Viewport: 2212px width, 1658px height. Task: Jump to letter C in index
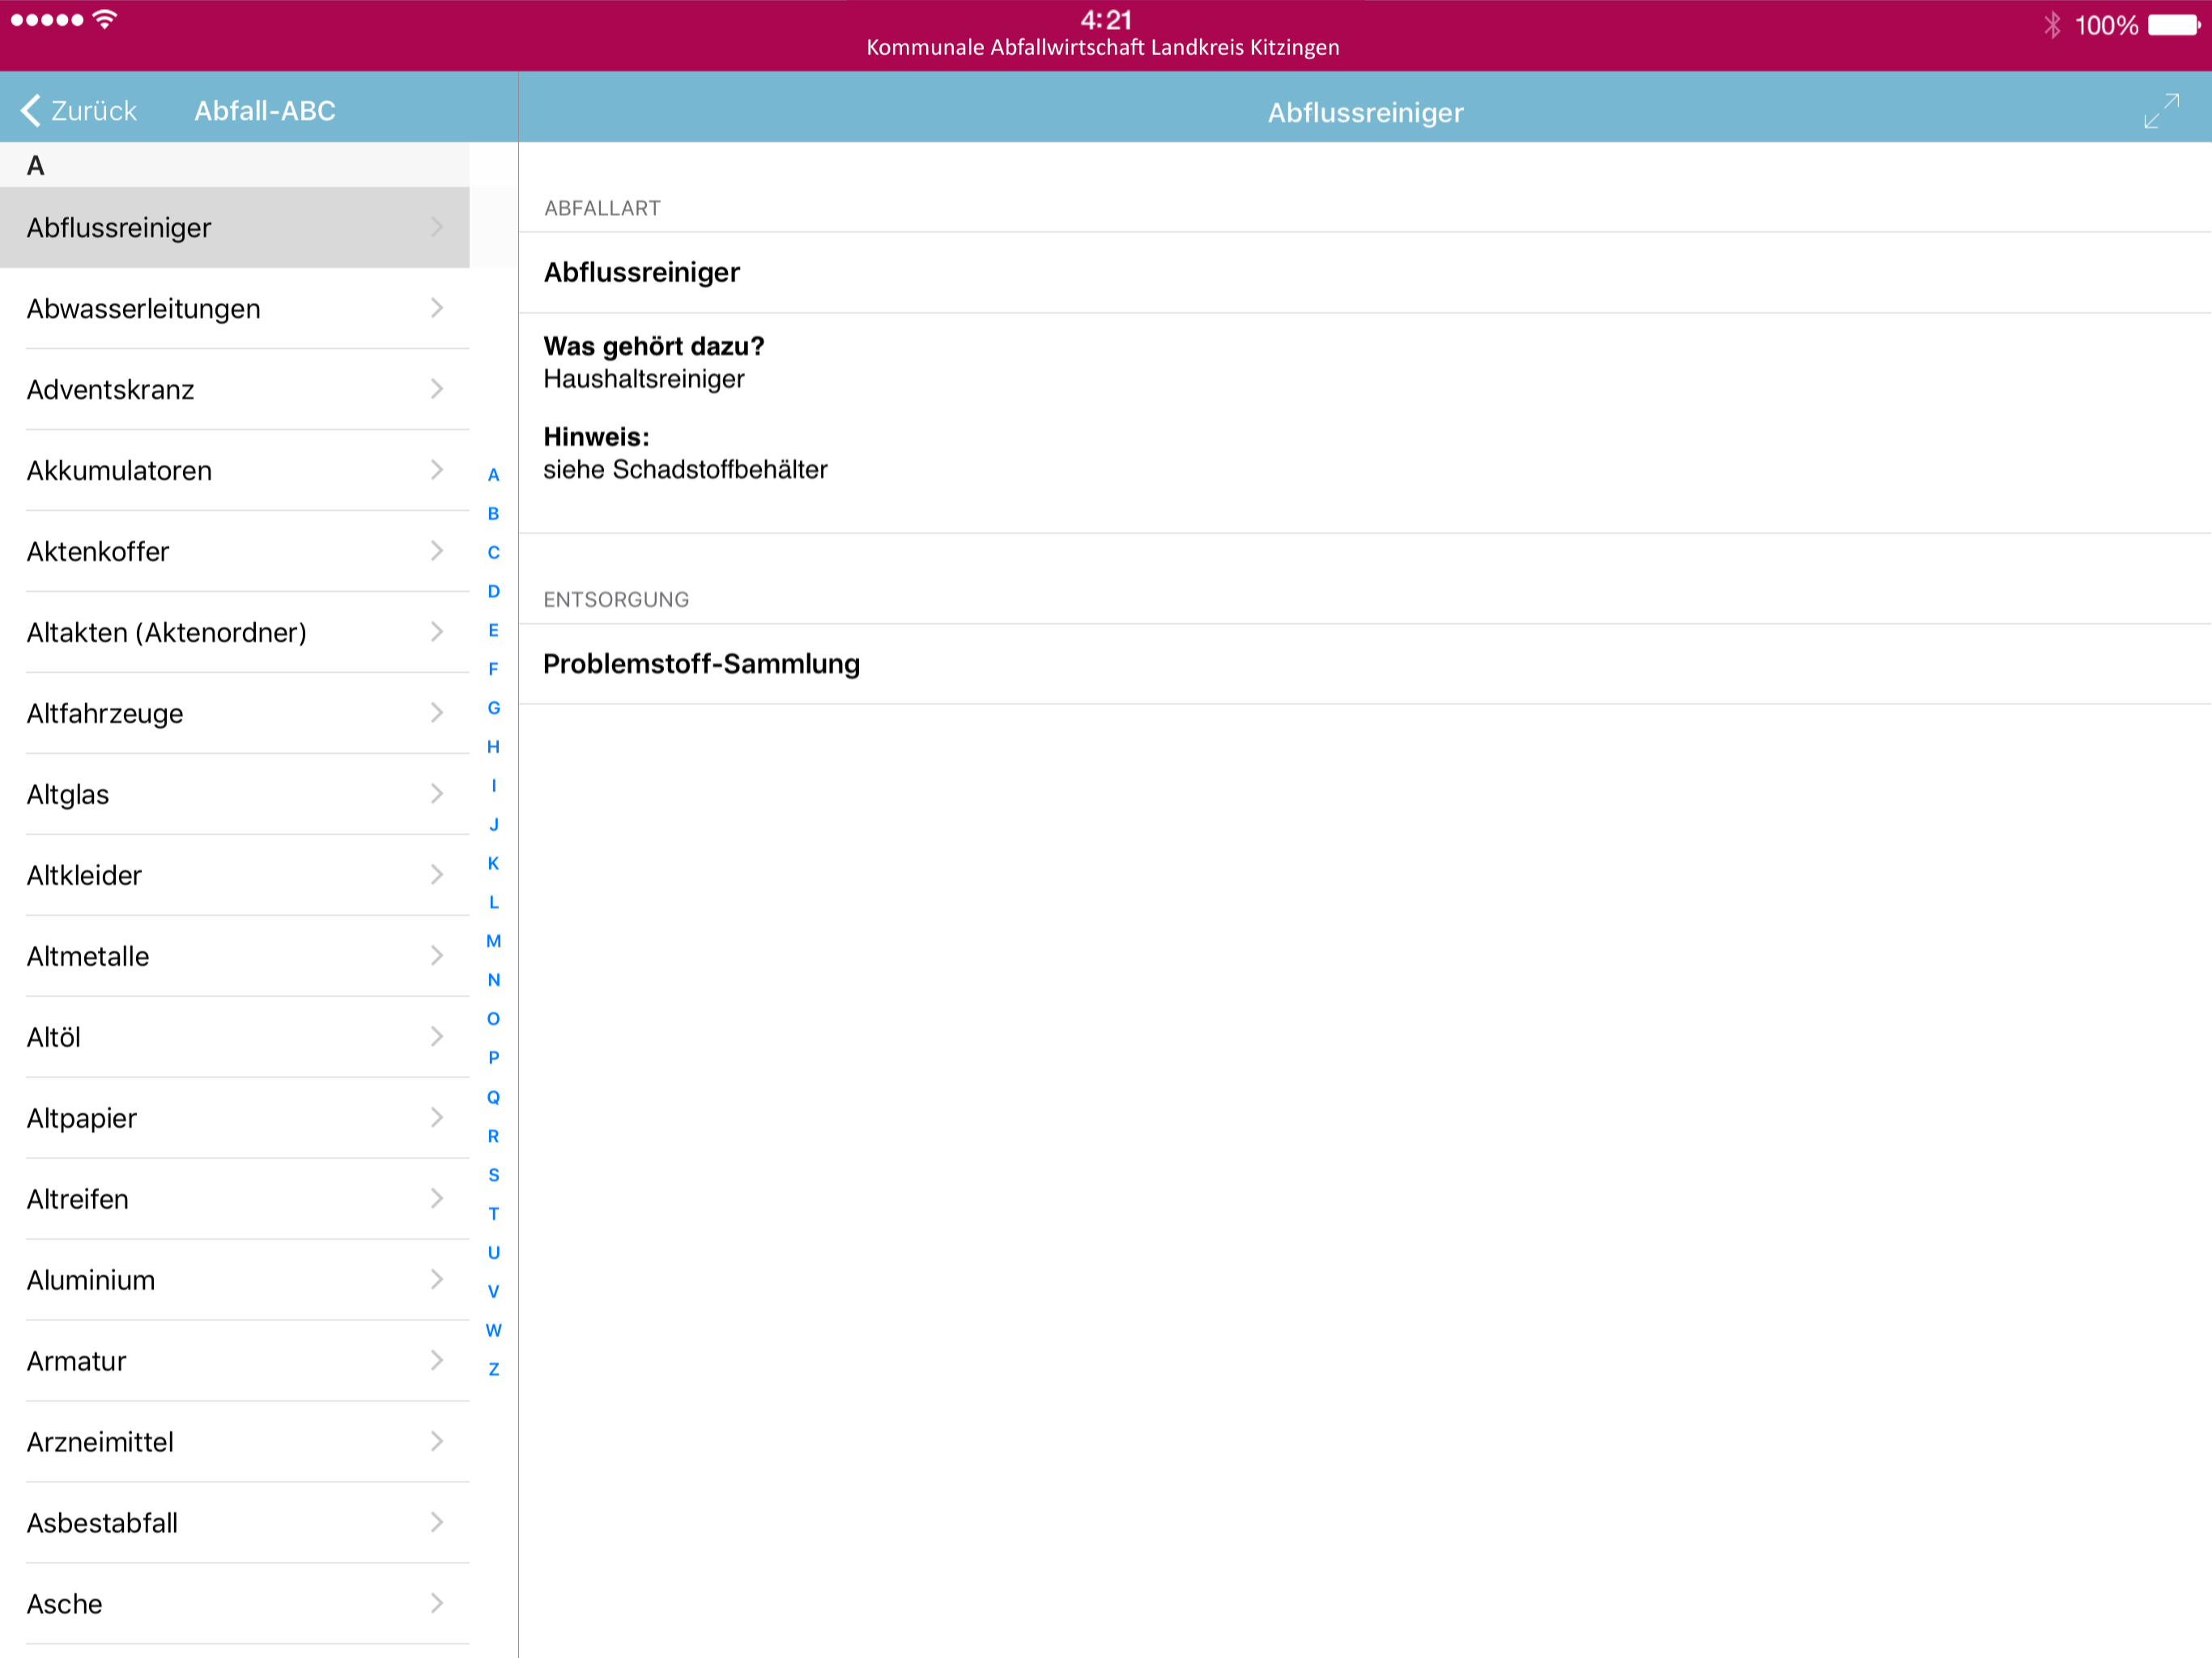point(493,553)
